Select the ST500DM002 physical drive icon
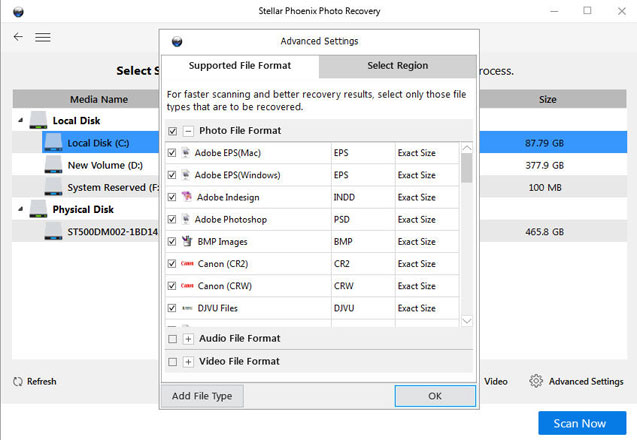 pyautogui.click(x=53, y=231)
